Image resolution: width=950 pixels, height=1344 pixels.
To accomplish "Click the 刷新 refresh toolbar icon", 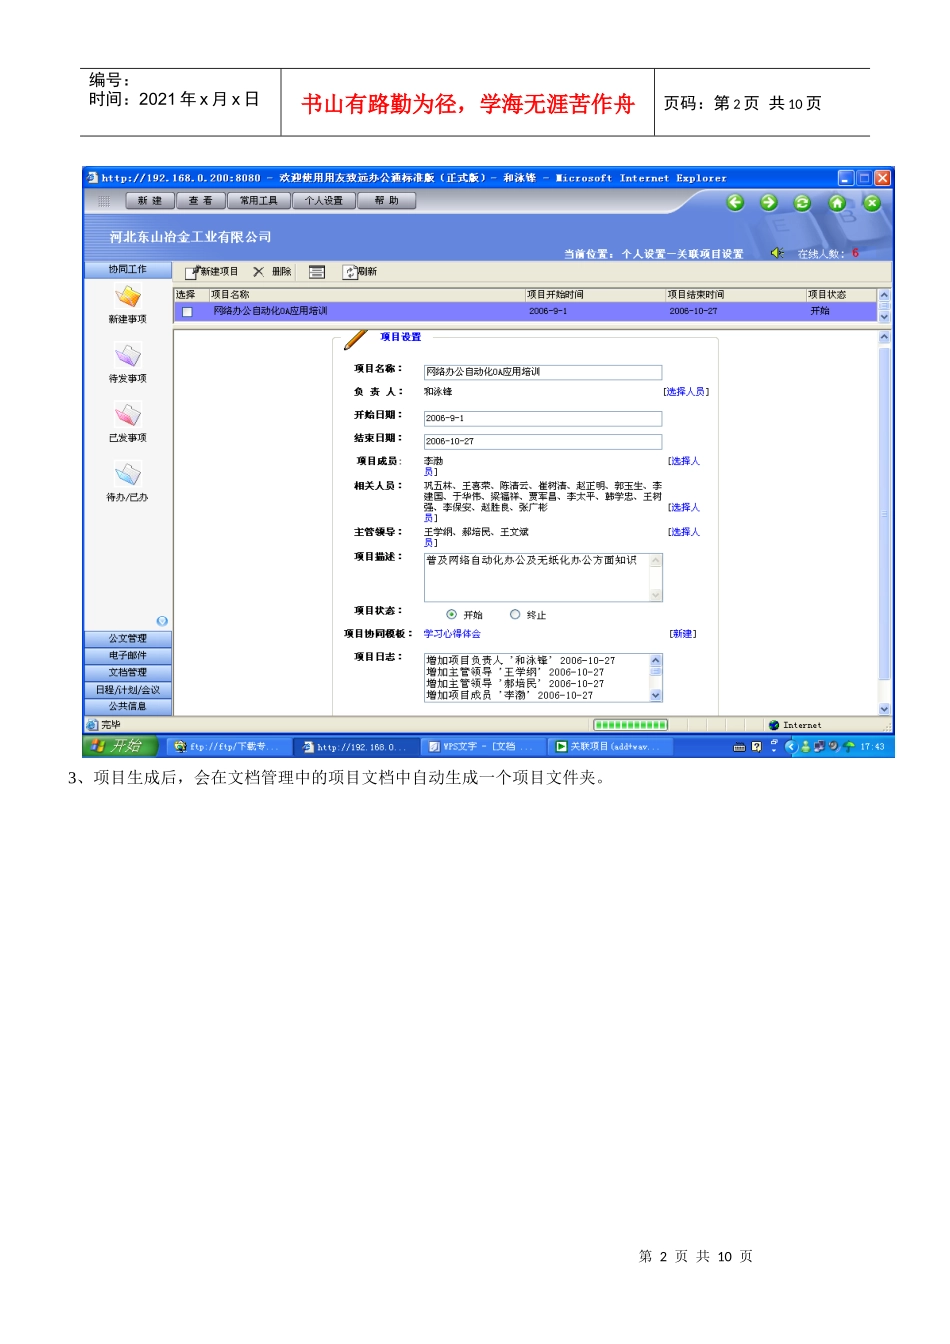I will [350, 272].
